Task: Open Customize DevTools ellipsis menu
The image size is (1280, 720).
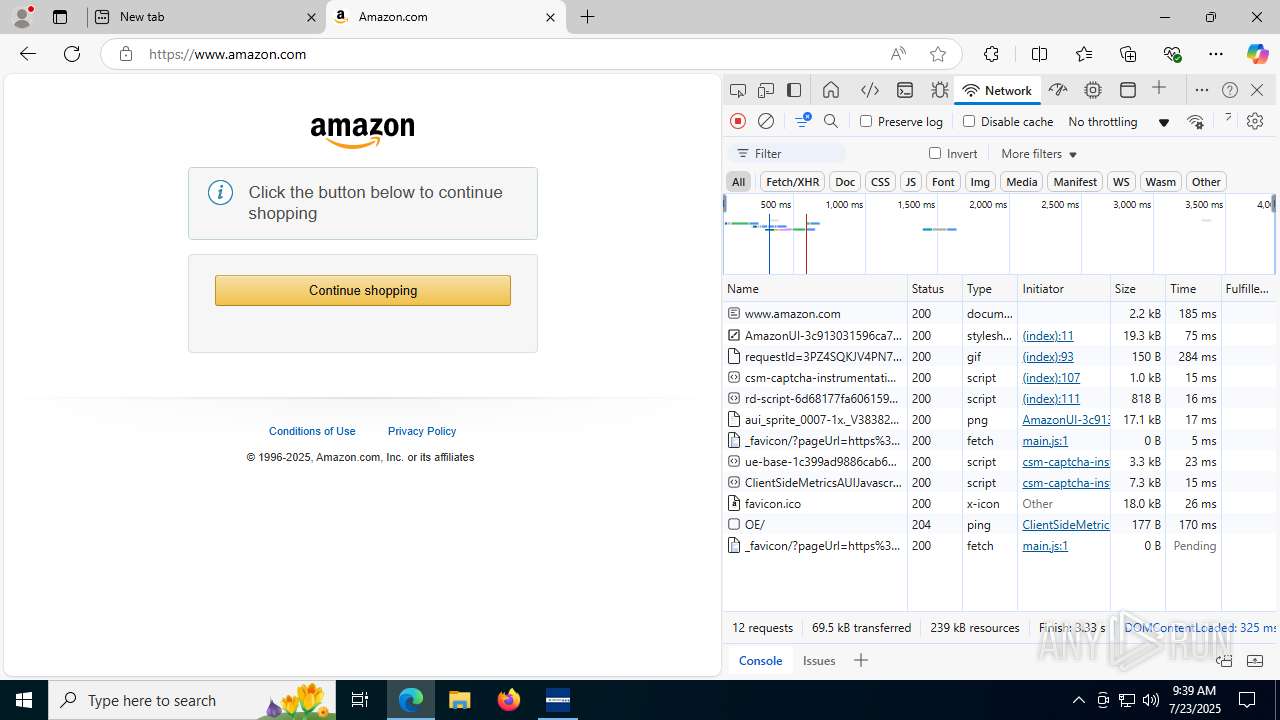Action: (x=1202, y=90)
